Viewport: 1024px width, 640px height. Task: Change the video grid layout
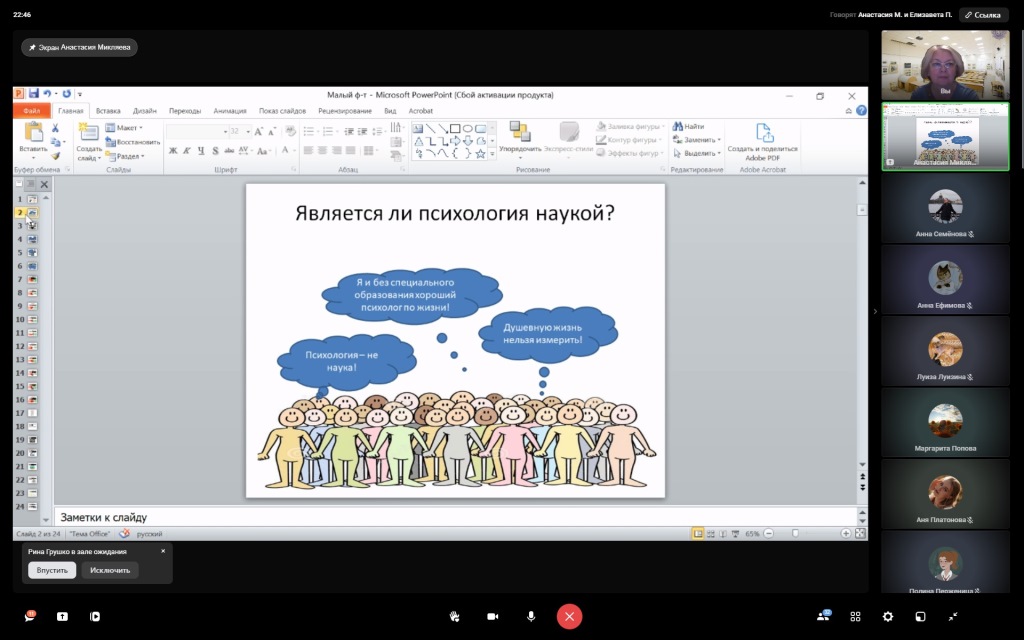pos(856,616)
